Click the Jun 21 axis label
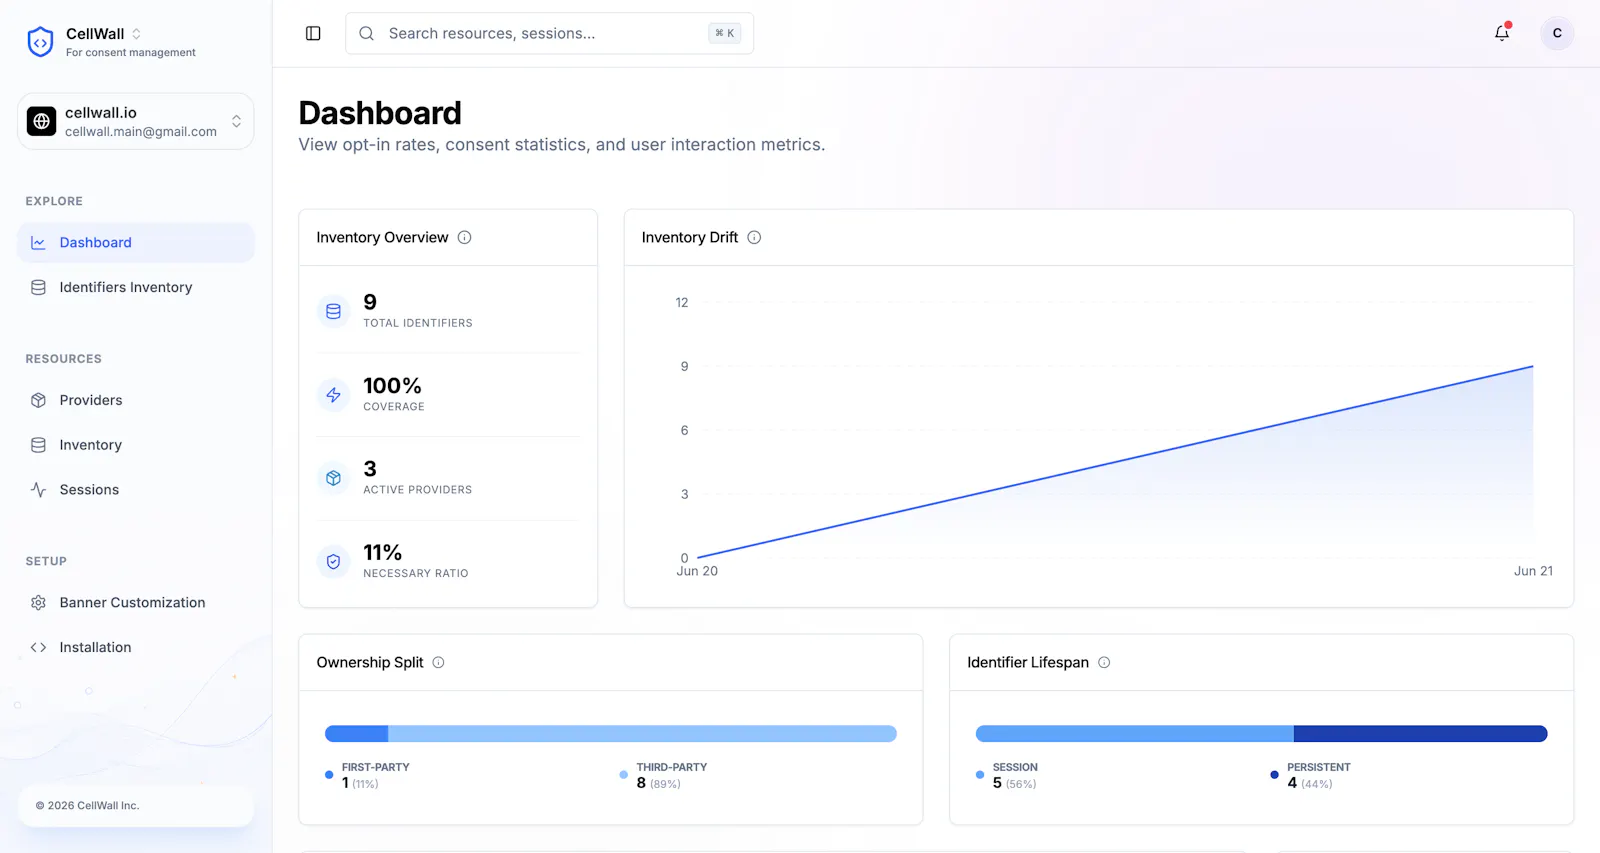1600x853 pixels. [x=1533, y=572]
